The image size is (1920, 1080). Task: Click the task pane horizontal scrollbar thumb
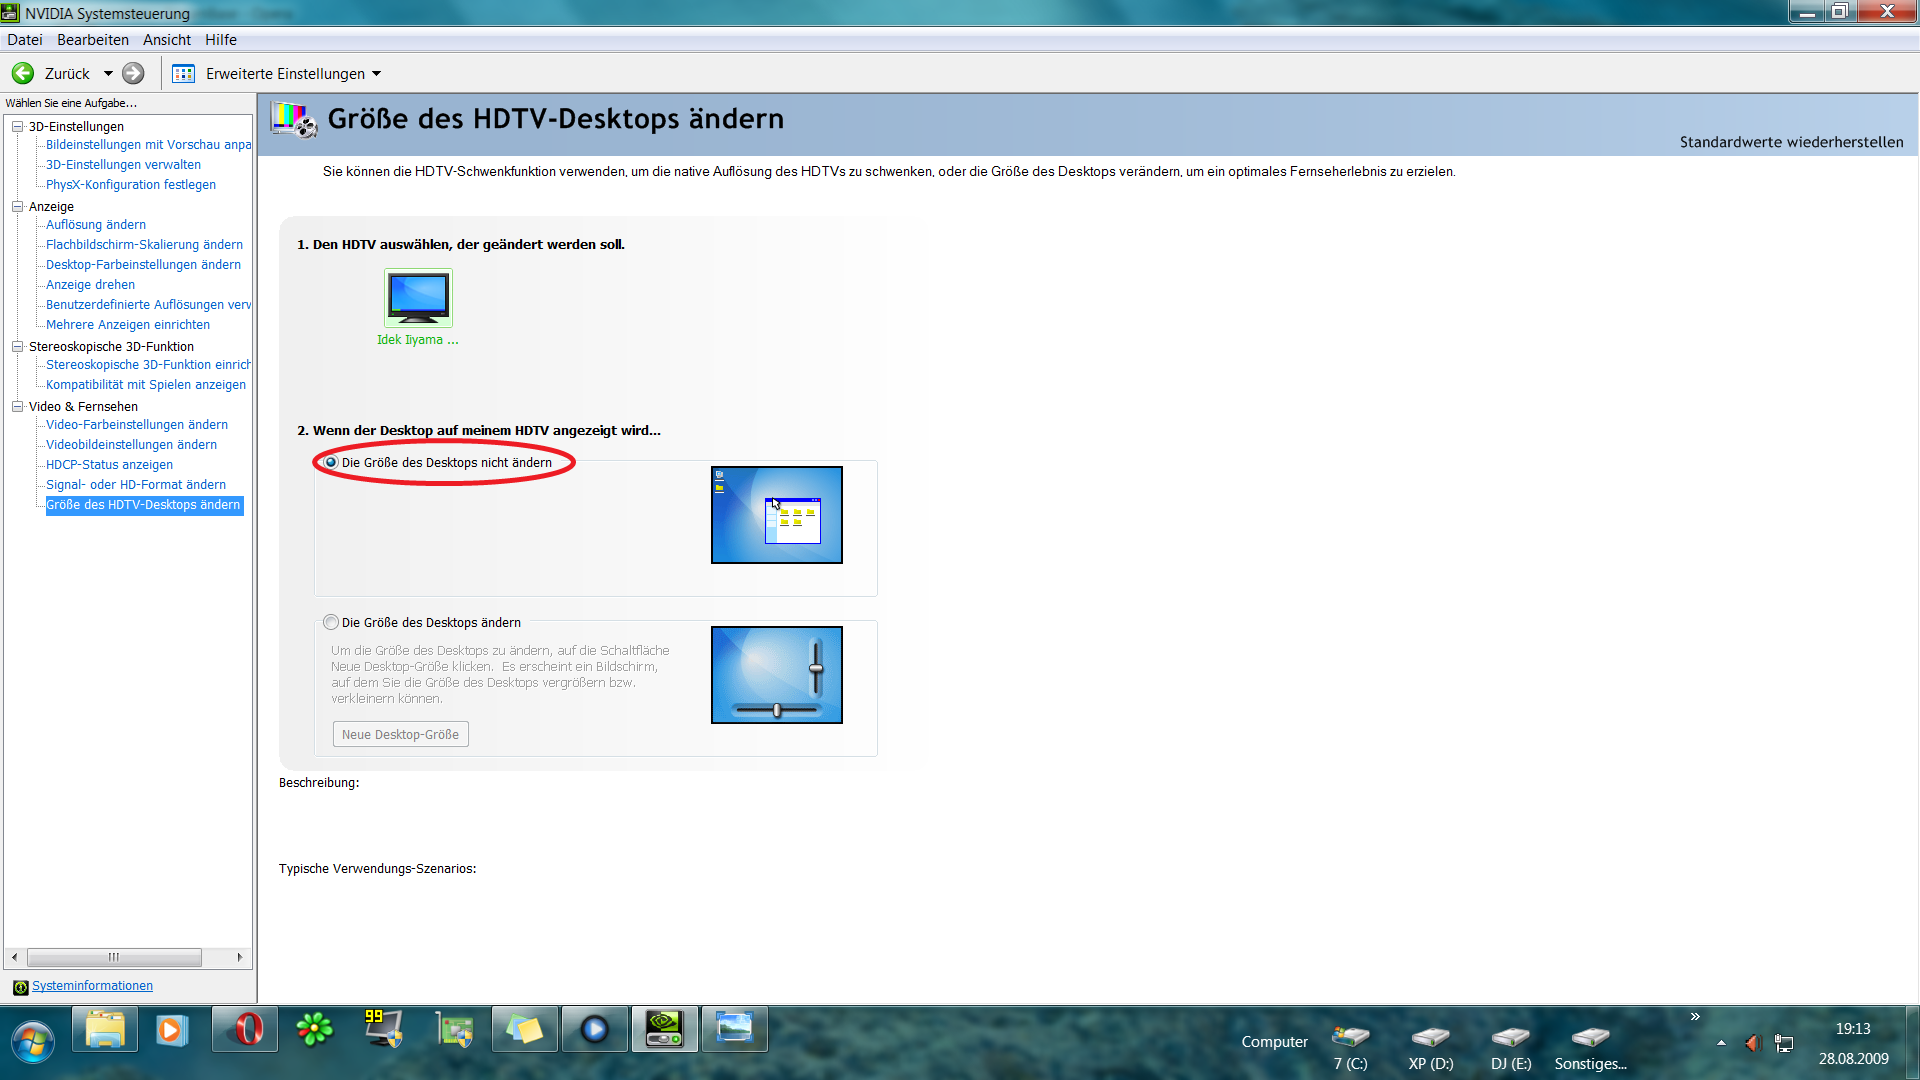114,957
